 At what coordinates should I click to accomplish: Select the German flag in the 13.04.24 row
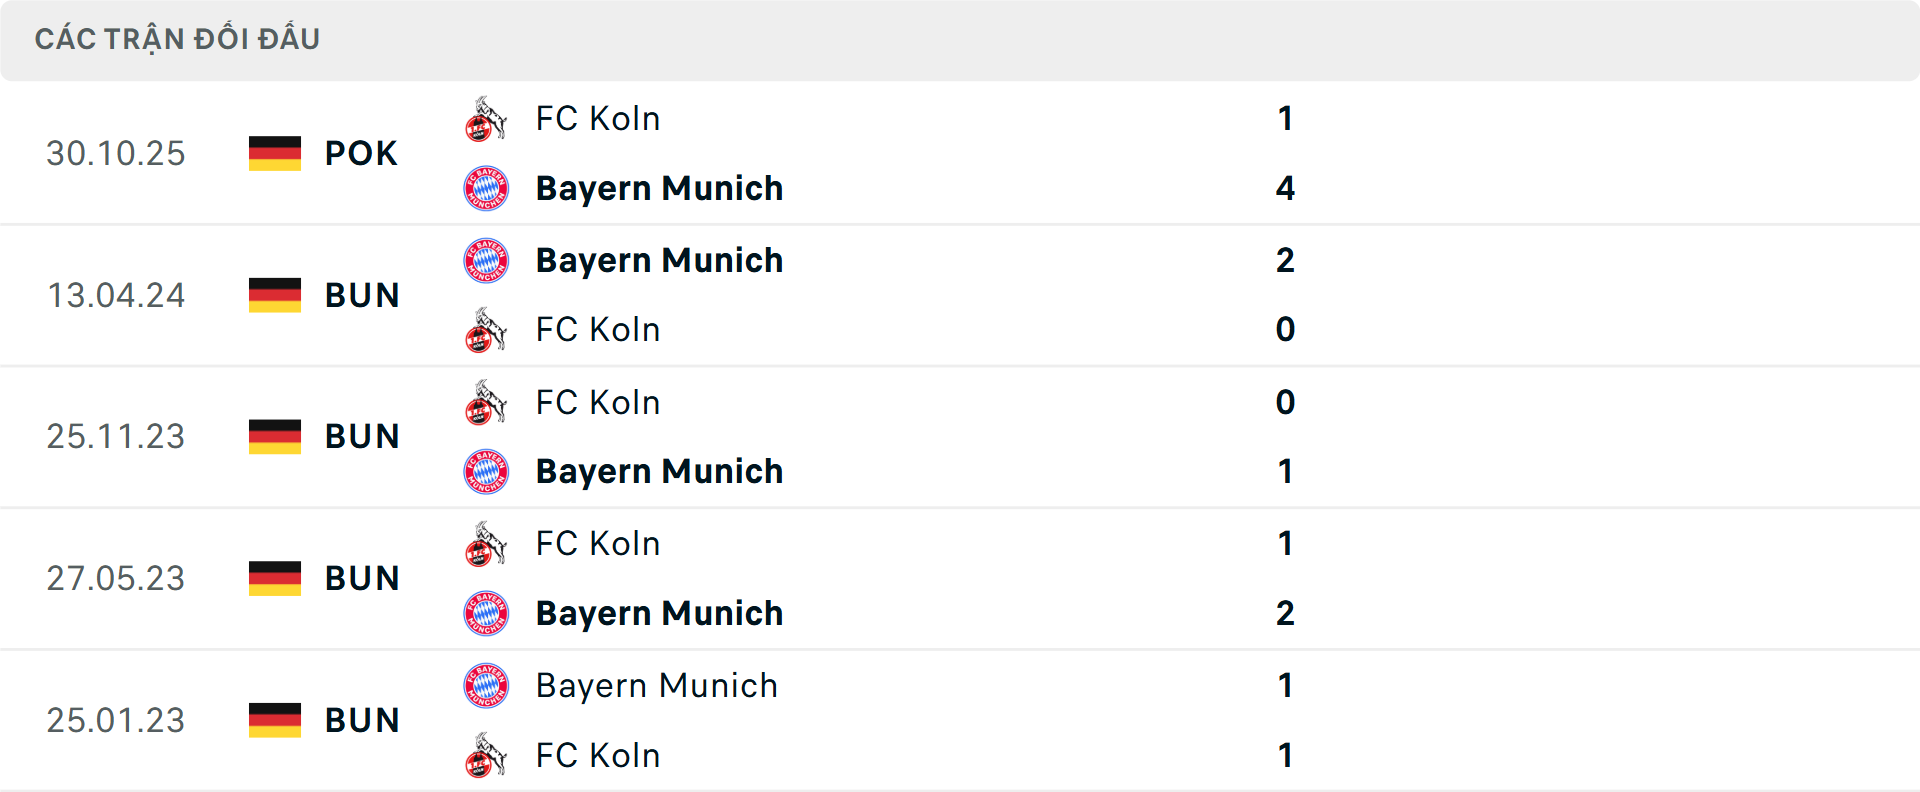pyautogui.click(x=274, y=295)
